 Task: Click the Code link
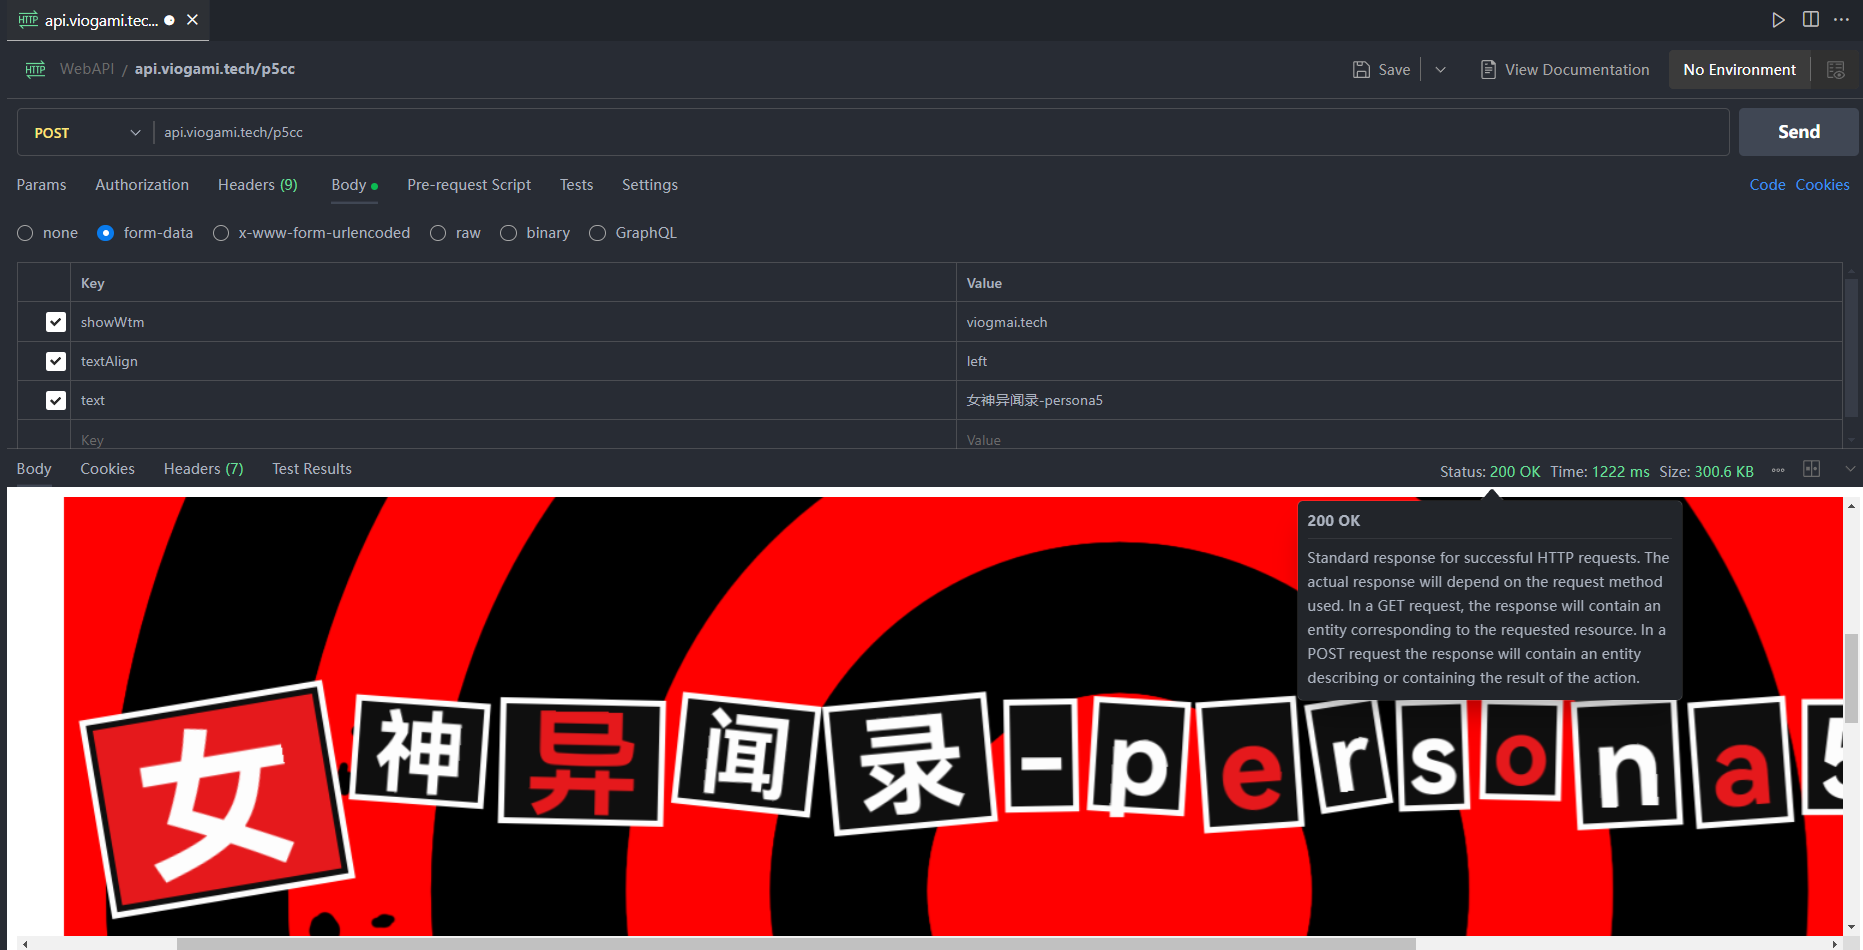pos(1767,185)
